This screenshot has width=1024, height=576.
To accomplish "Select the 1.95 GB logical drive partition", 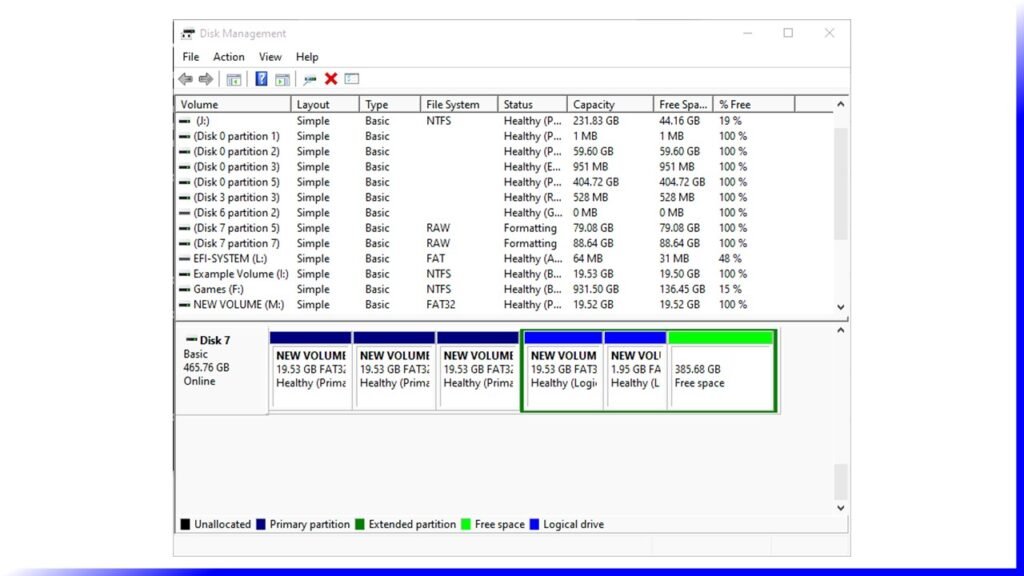I will click(635, 375).
